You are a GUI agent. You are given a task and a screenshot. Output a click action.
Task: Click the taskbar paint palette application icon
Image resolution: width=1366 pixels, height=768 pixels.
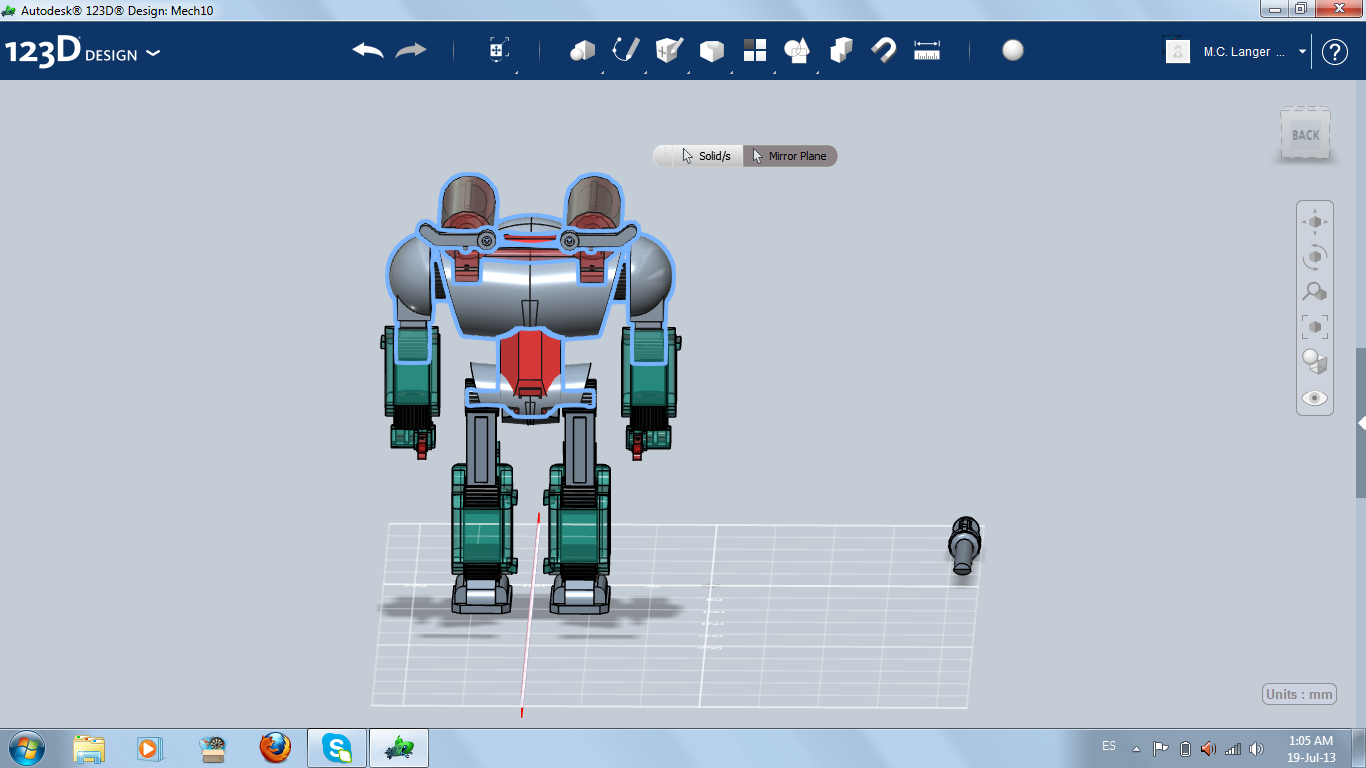(212, 748)
